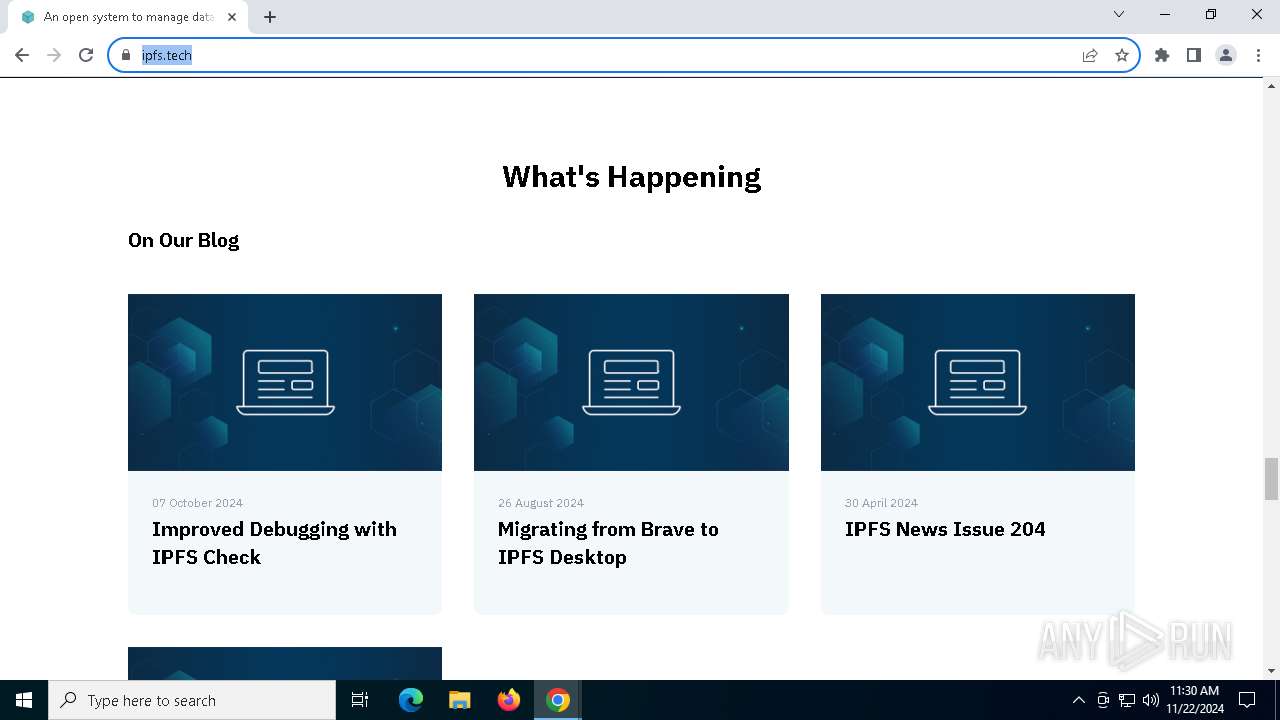1280x720 pixels.
Task: Launch Firefox from the taskbar
Action: (509, 700)
